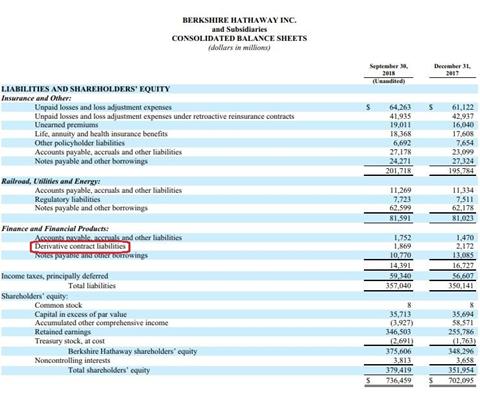Select the retroactive reinsurance contracts row label
This screenshot has width=480, height=407.
click(x=164, y=116)
